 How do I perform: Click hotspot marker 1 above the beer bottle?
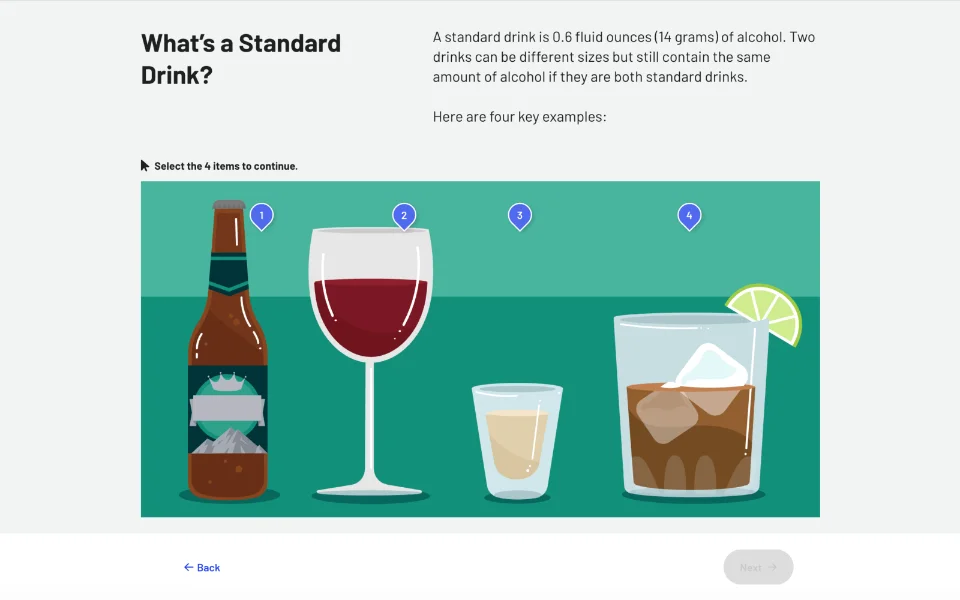[x=261, y=215]
